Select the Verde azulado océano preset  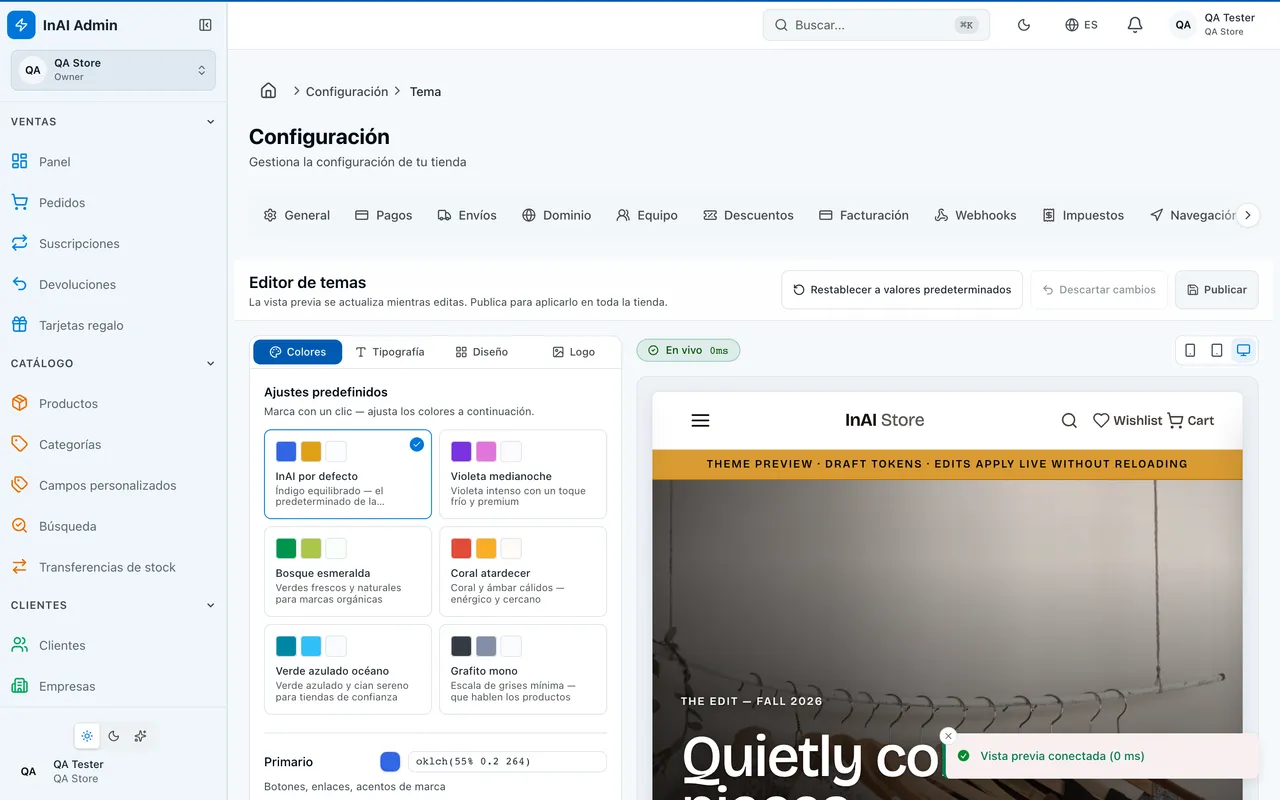click(348, 670)
